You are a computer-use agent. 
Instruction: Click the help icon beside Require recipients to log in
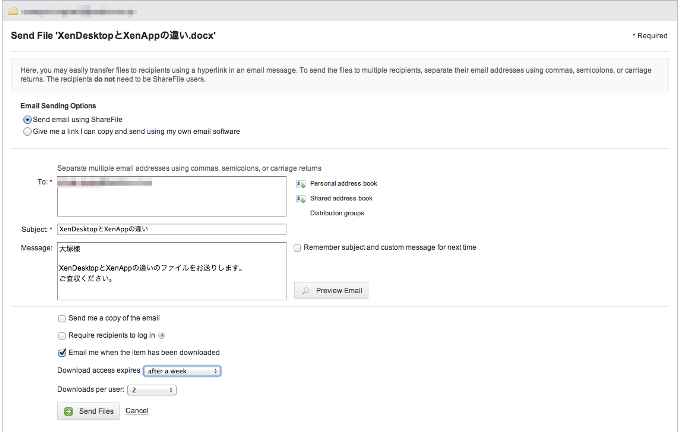162,335
